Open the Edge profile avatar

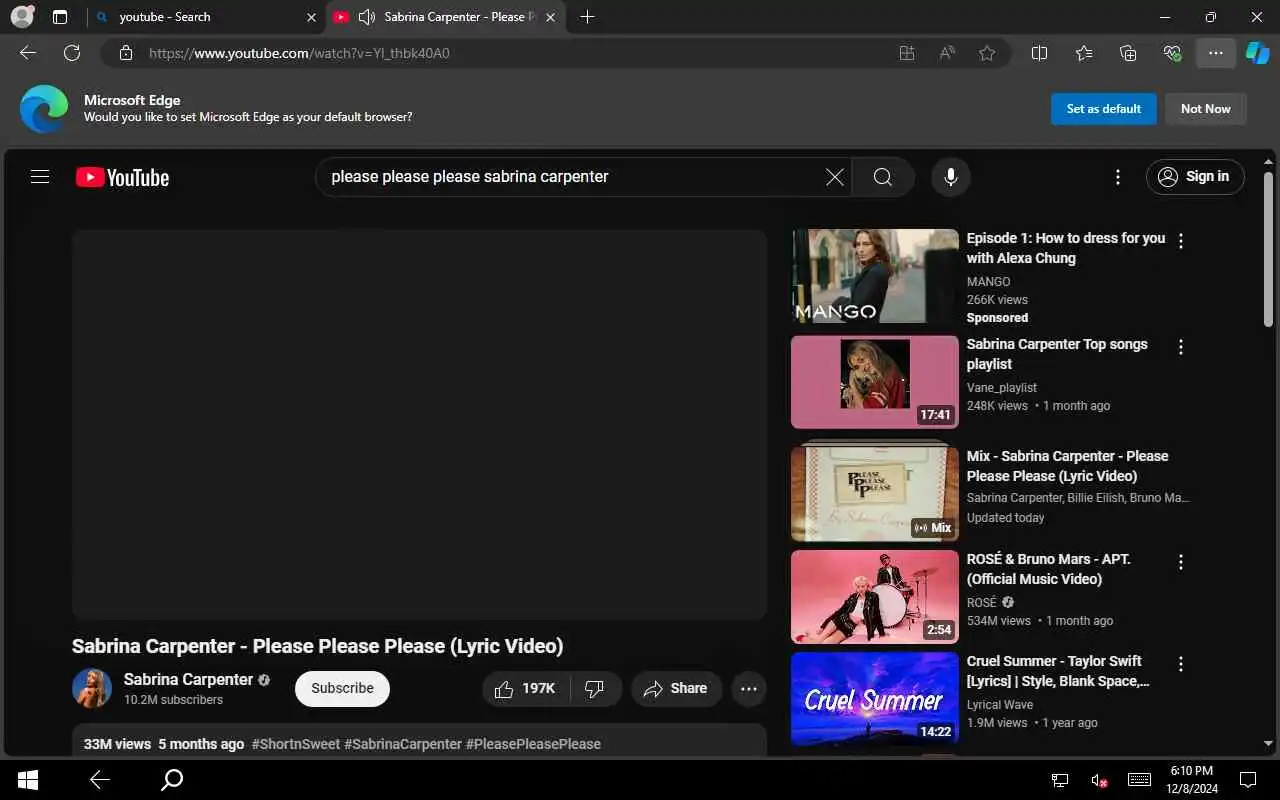tap(22, 17)
